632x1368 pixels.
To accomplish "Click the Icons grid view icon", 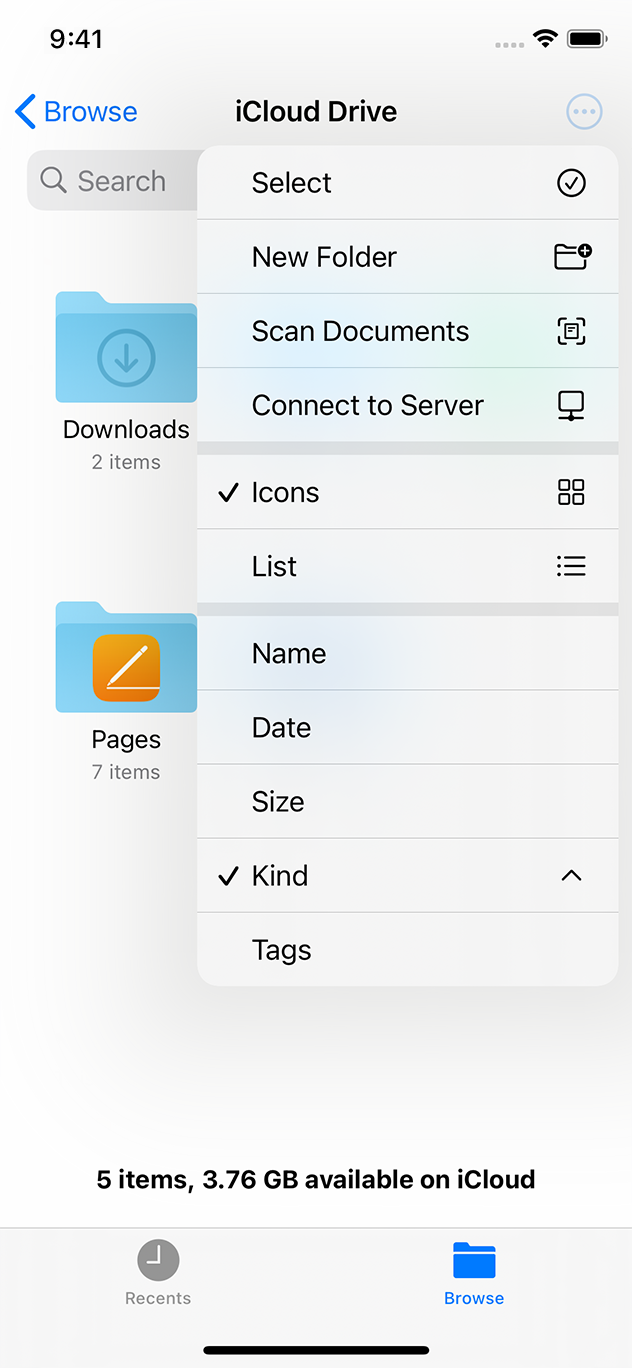I will 571,492.
